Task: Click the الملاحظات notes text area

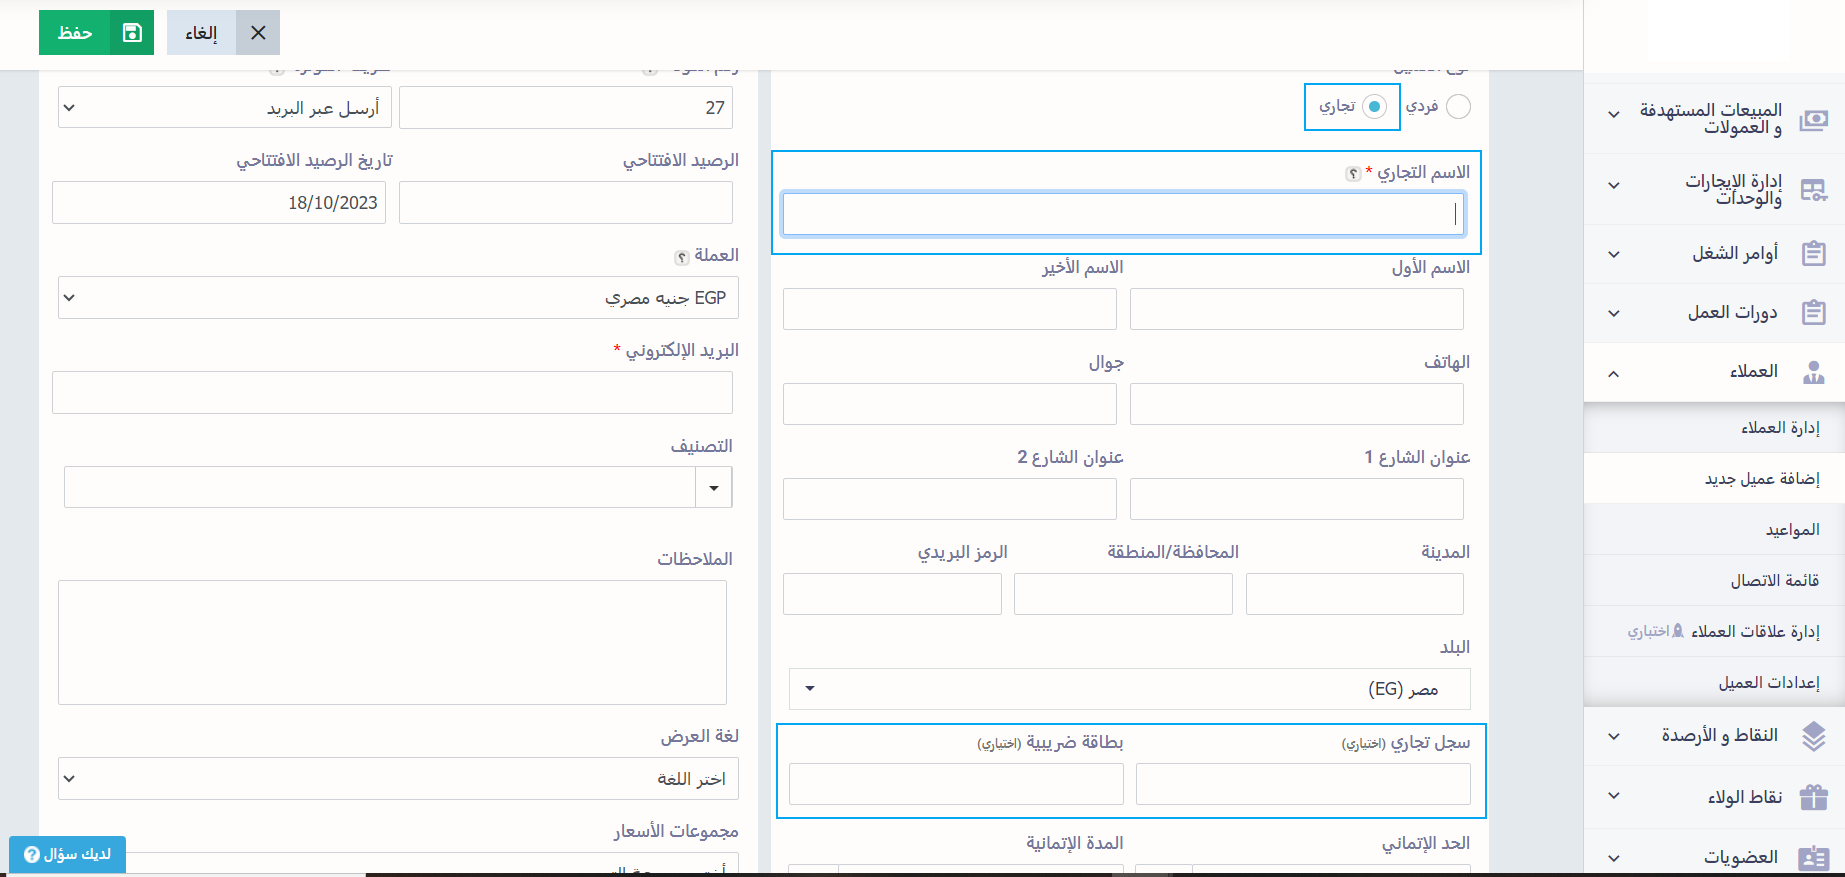Action: (392, 642)
